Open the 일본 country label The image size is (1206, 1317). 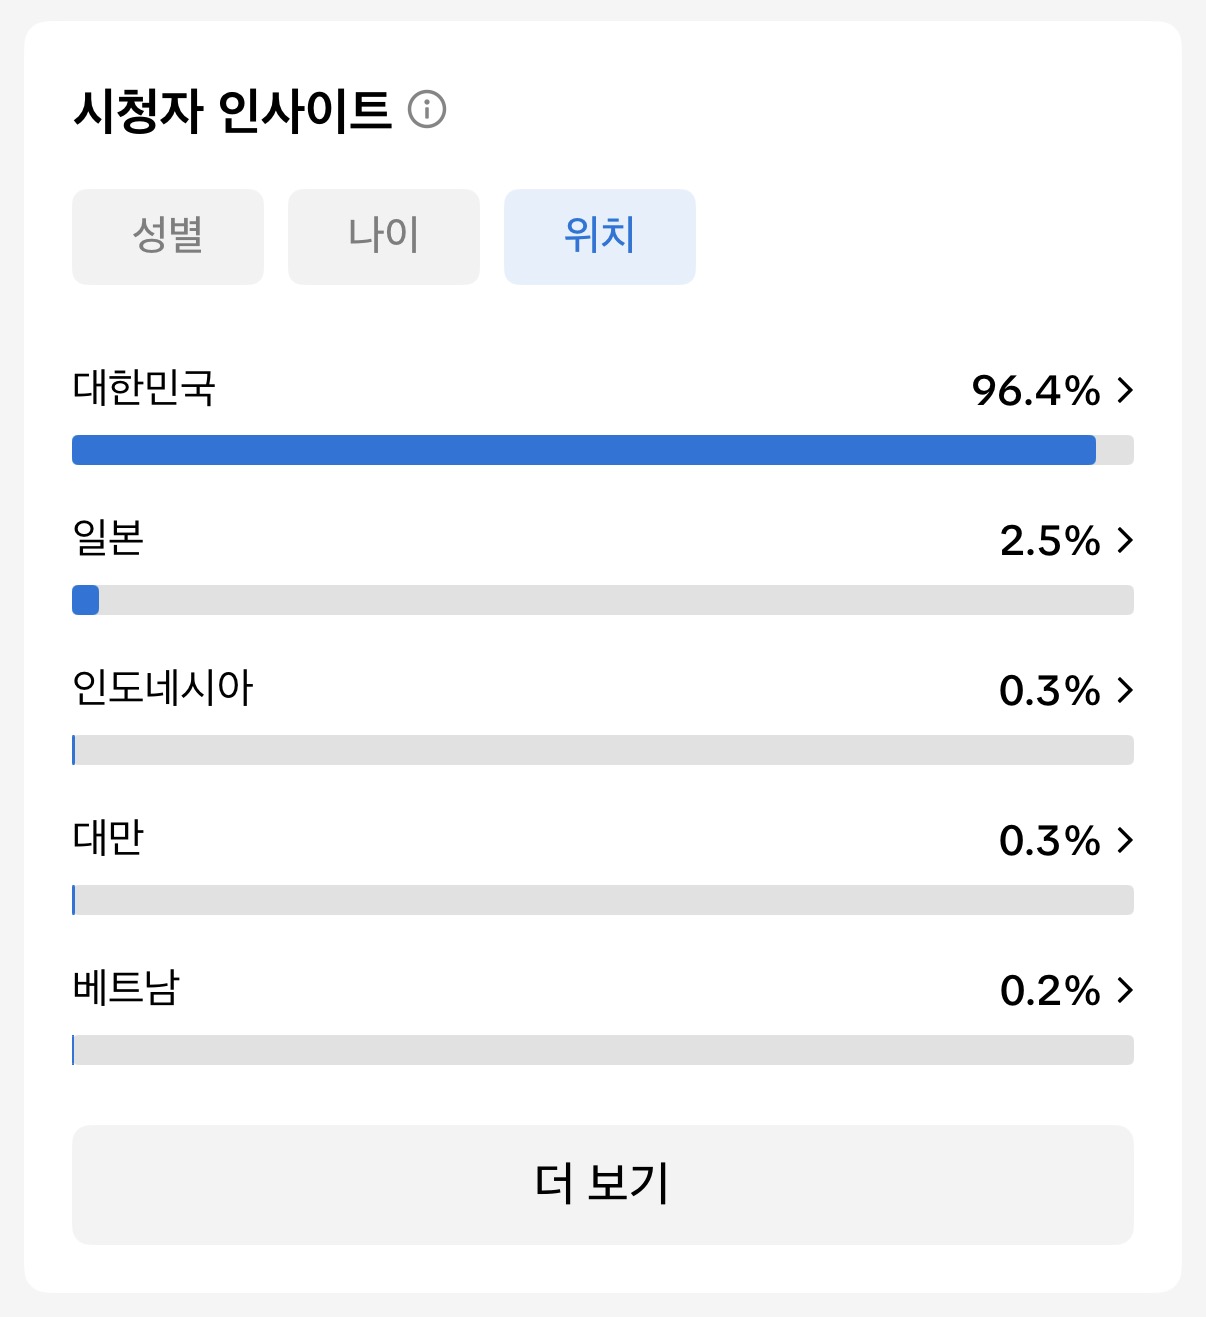coord(108,538)
